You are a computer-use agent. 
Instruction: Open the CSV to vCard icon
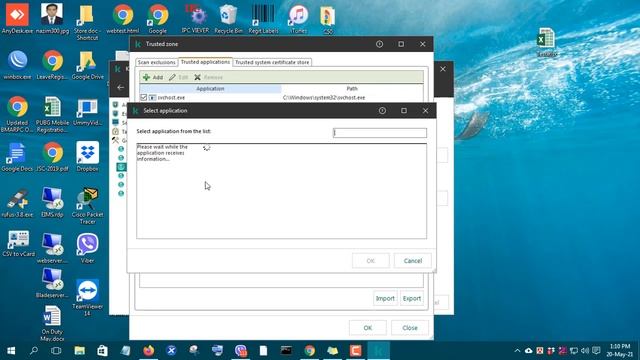tap(18, 244)
